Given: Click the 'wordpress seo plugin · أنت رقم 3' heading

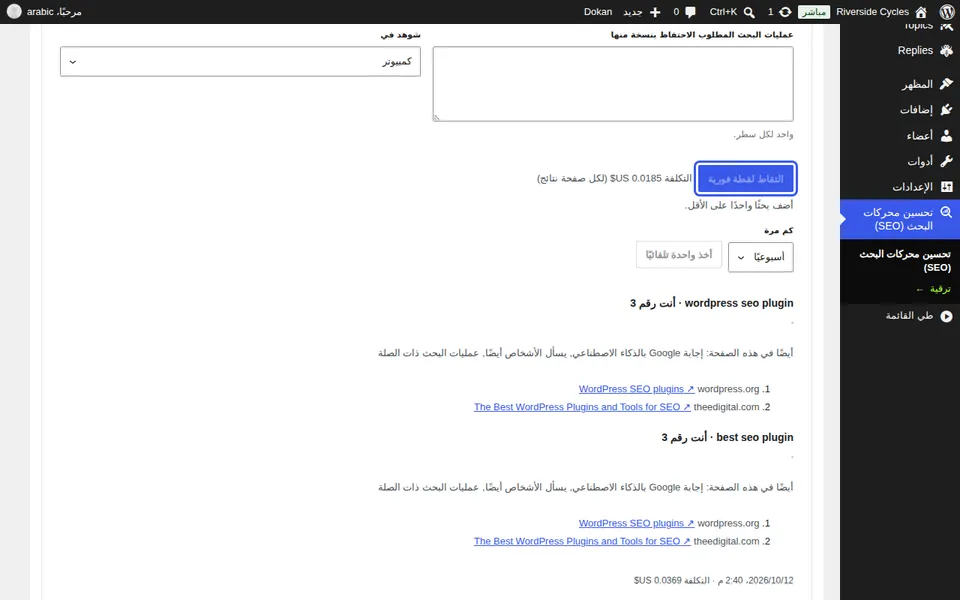Looking at the screenshot, I should tap(711, 303).
